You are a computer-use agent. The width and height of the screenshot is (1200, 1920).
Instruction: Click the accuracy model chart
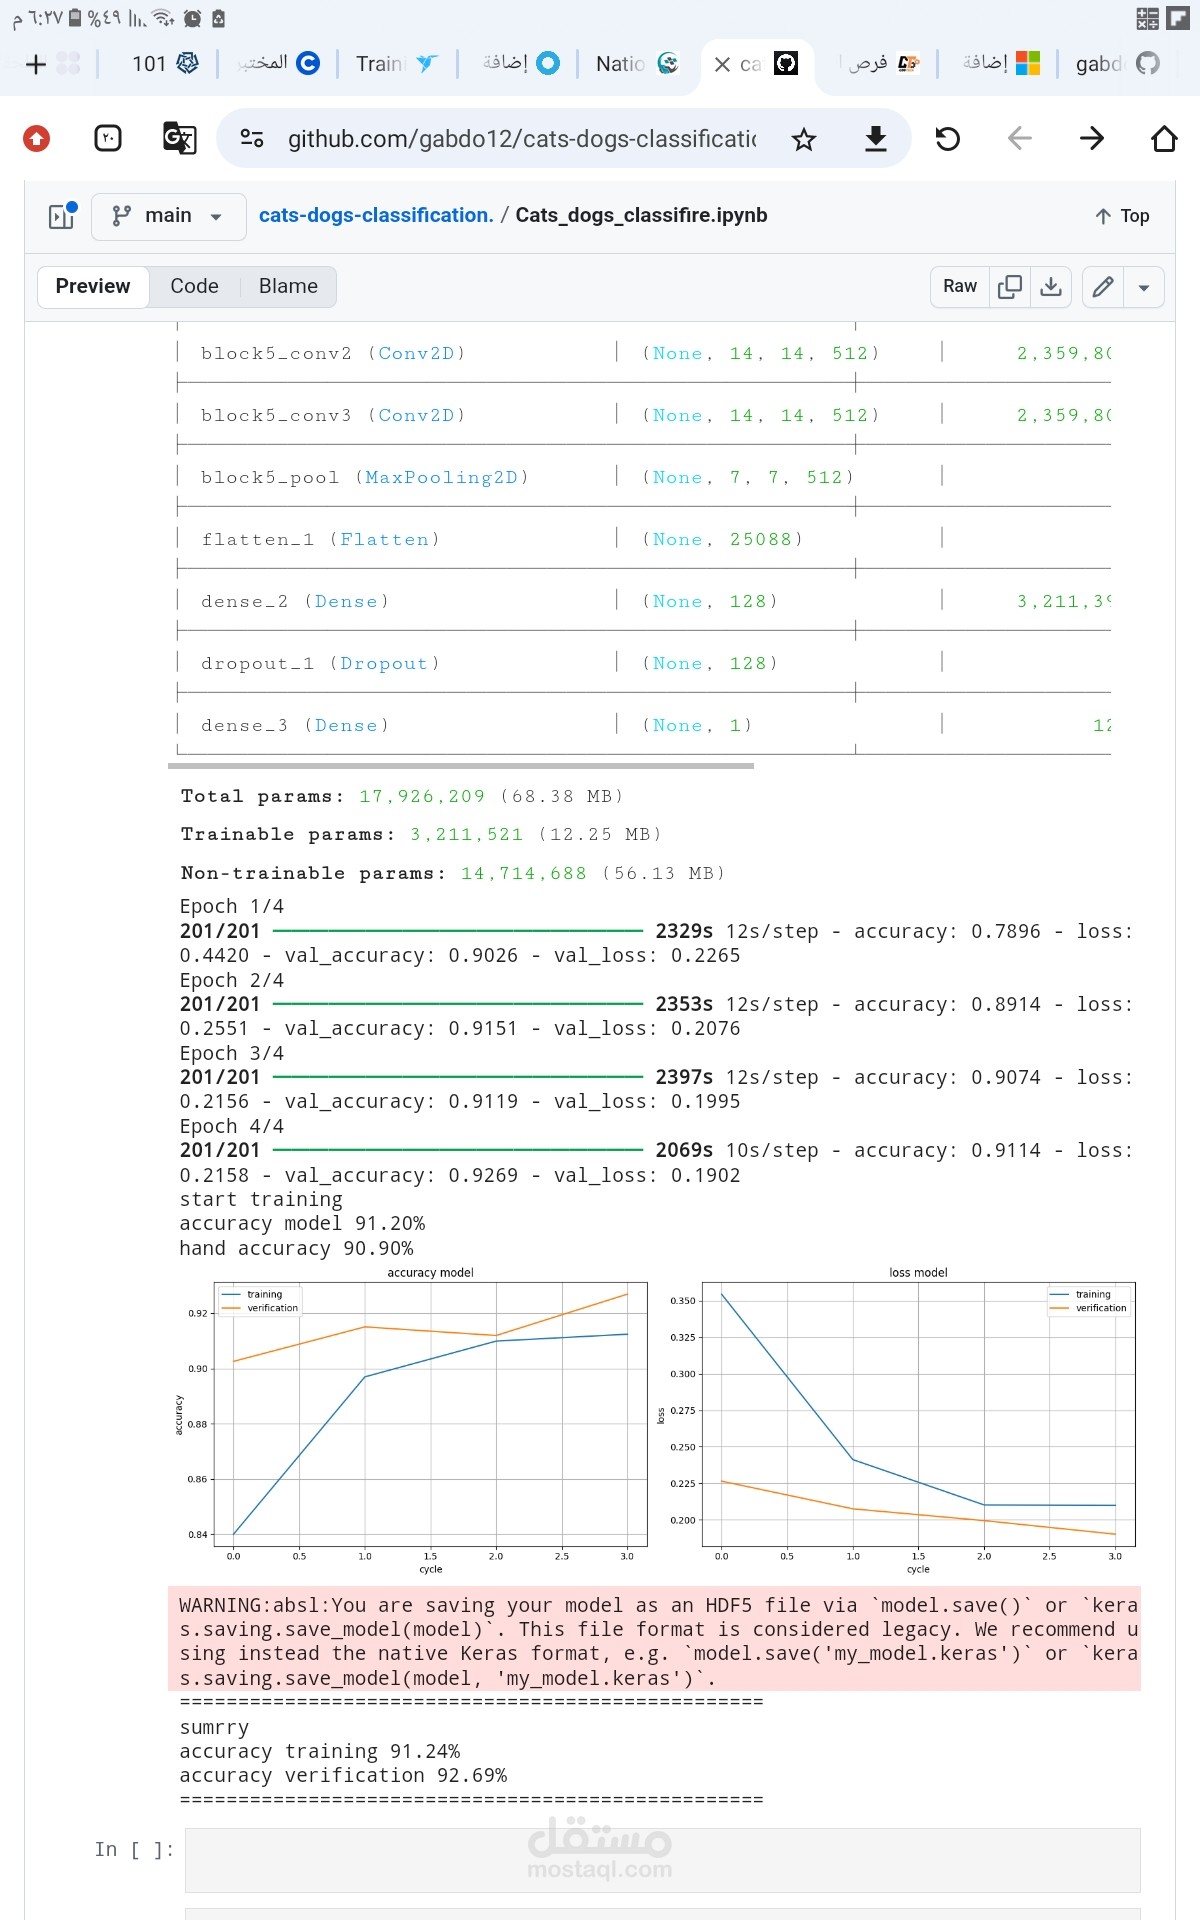(411, 1420)
